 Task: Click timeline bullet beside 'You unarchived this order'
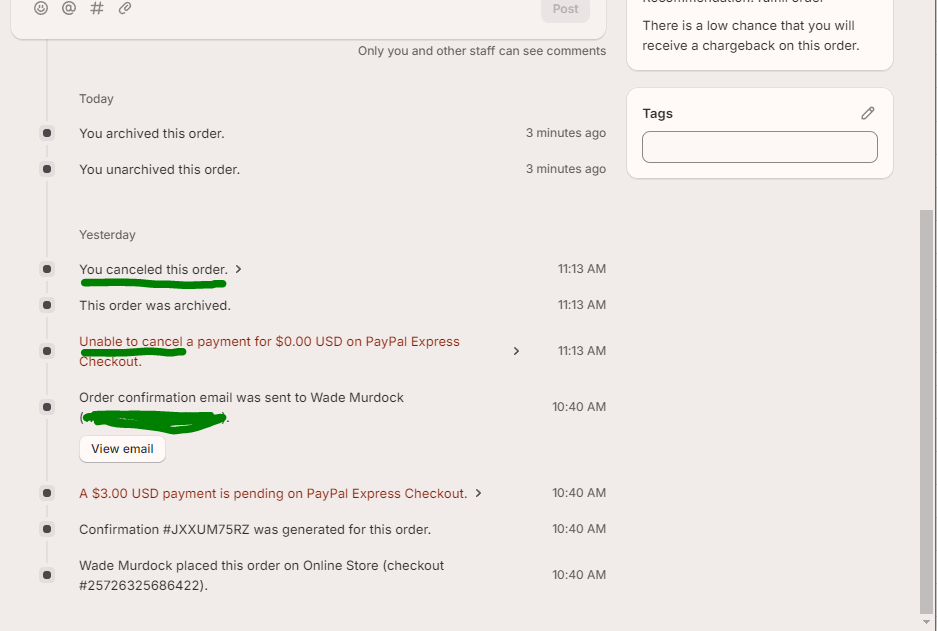(47, 169)
